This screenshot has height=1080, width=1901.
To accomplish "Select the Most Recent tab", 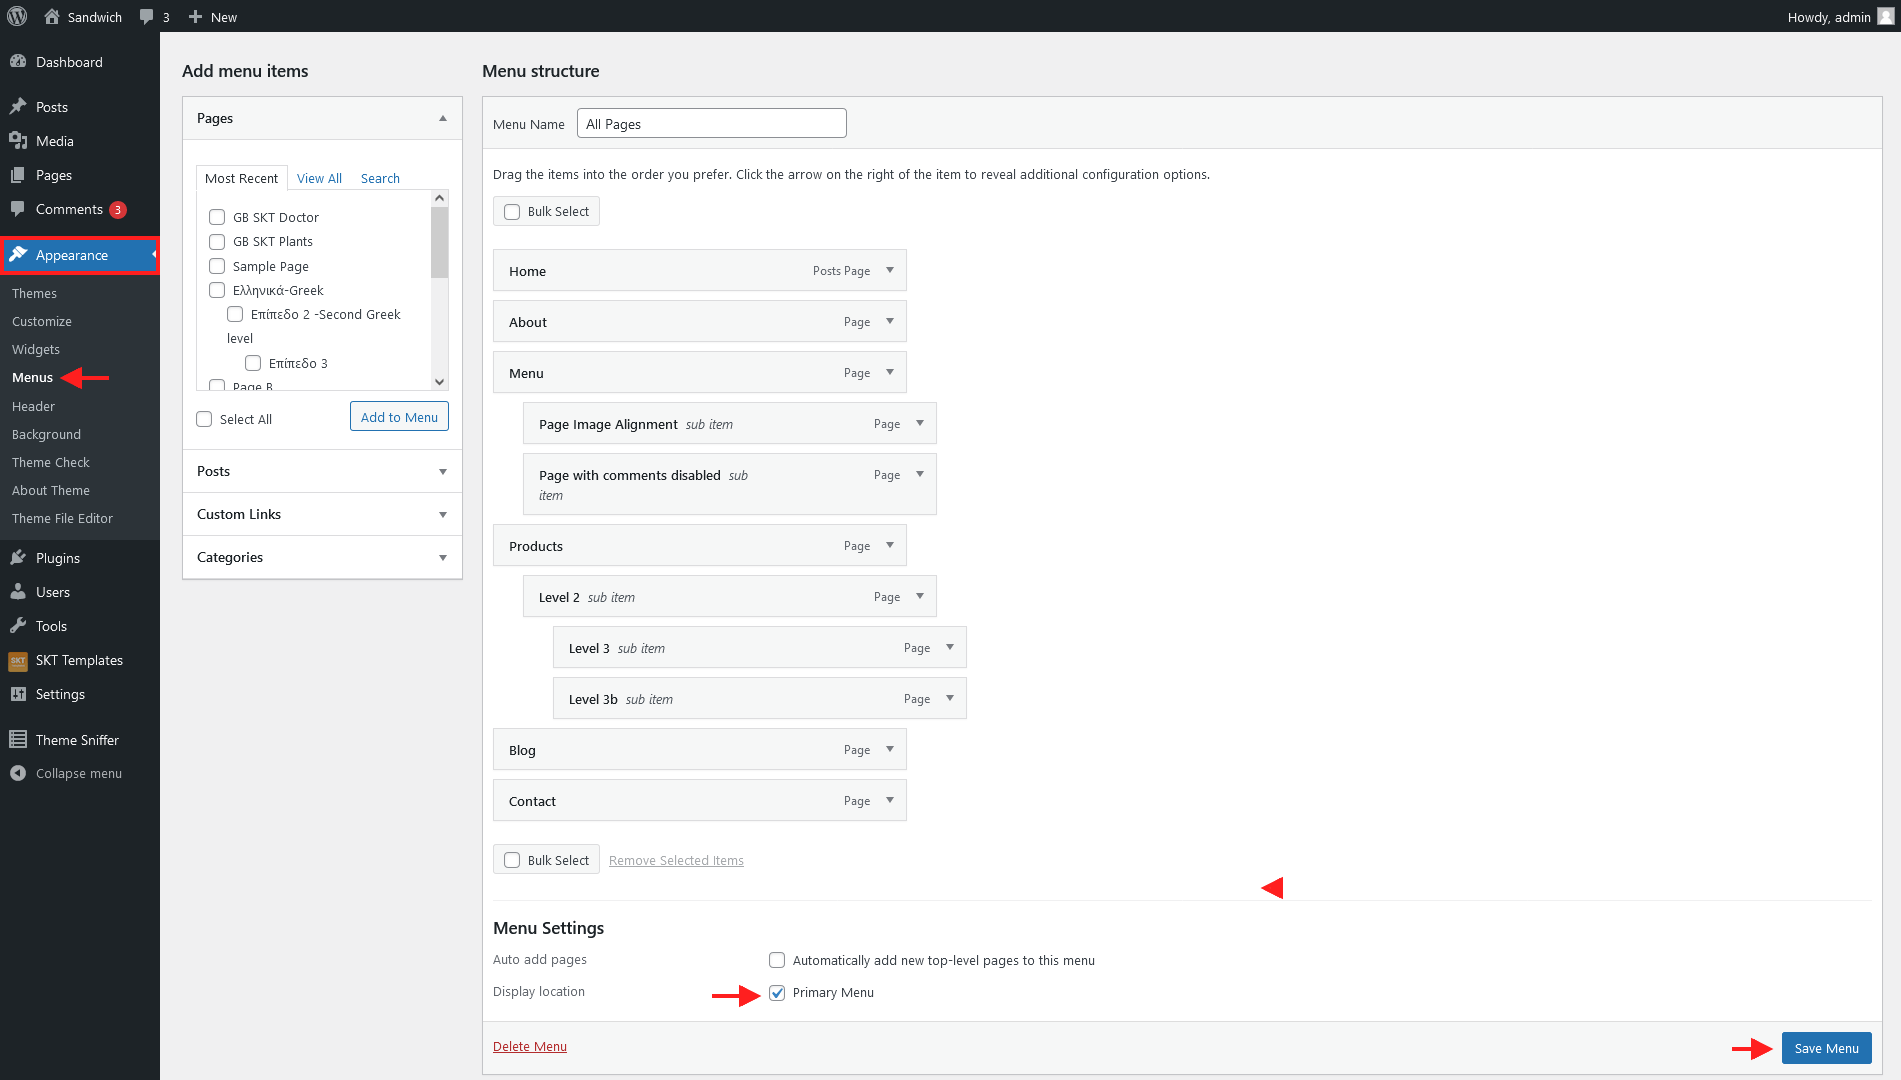I will (241, 178).
